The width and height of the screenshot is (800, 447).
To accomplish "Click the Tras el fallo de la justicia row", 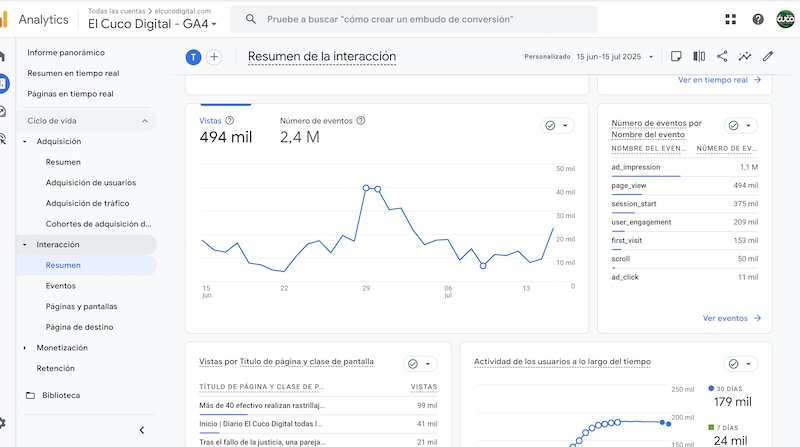I will 318,442.
